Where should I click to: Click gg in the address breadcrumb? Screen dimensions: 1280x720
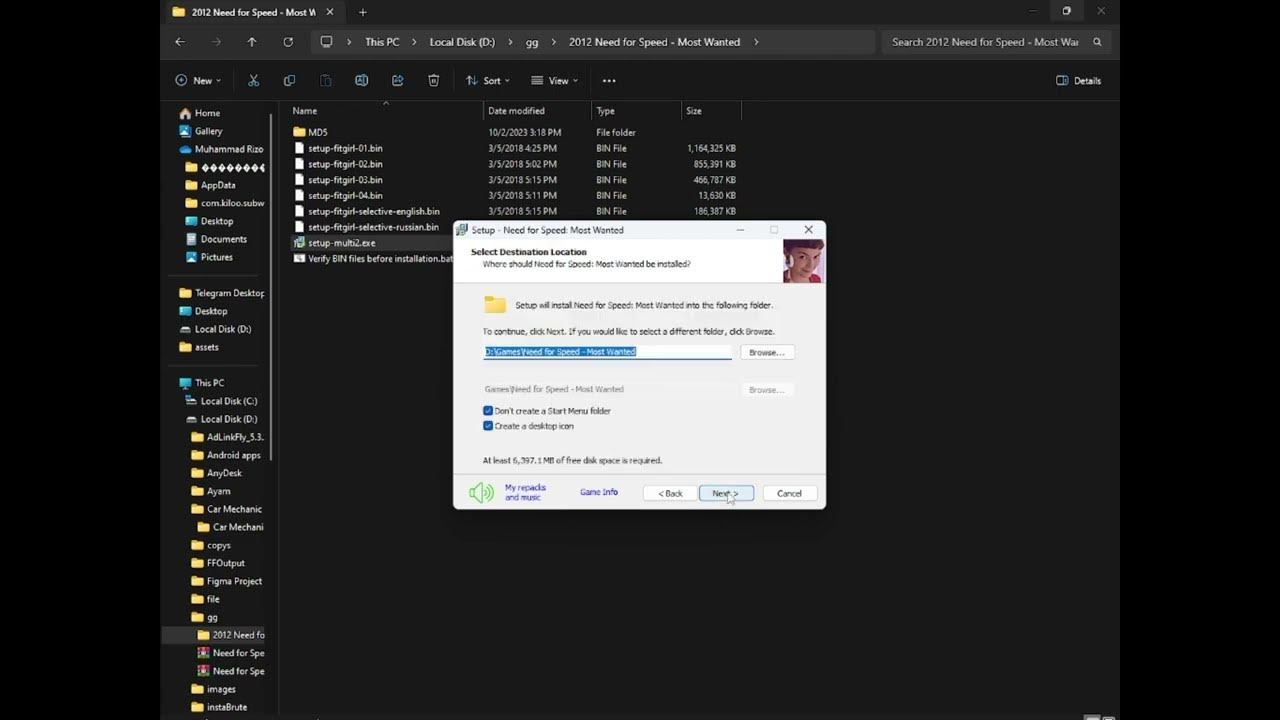532,42
